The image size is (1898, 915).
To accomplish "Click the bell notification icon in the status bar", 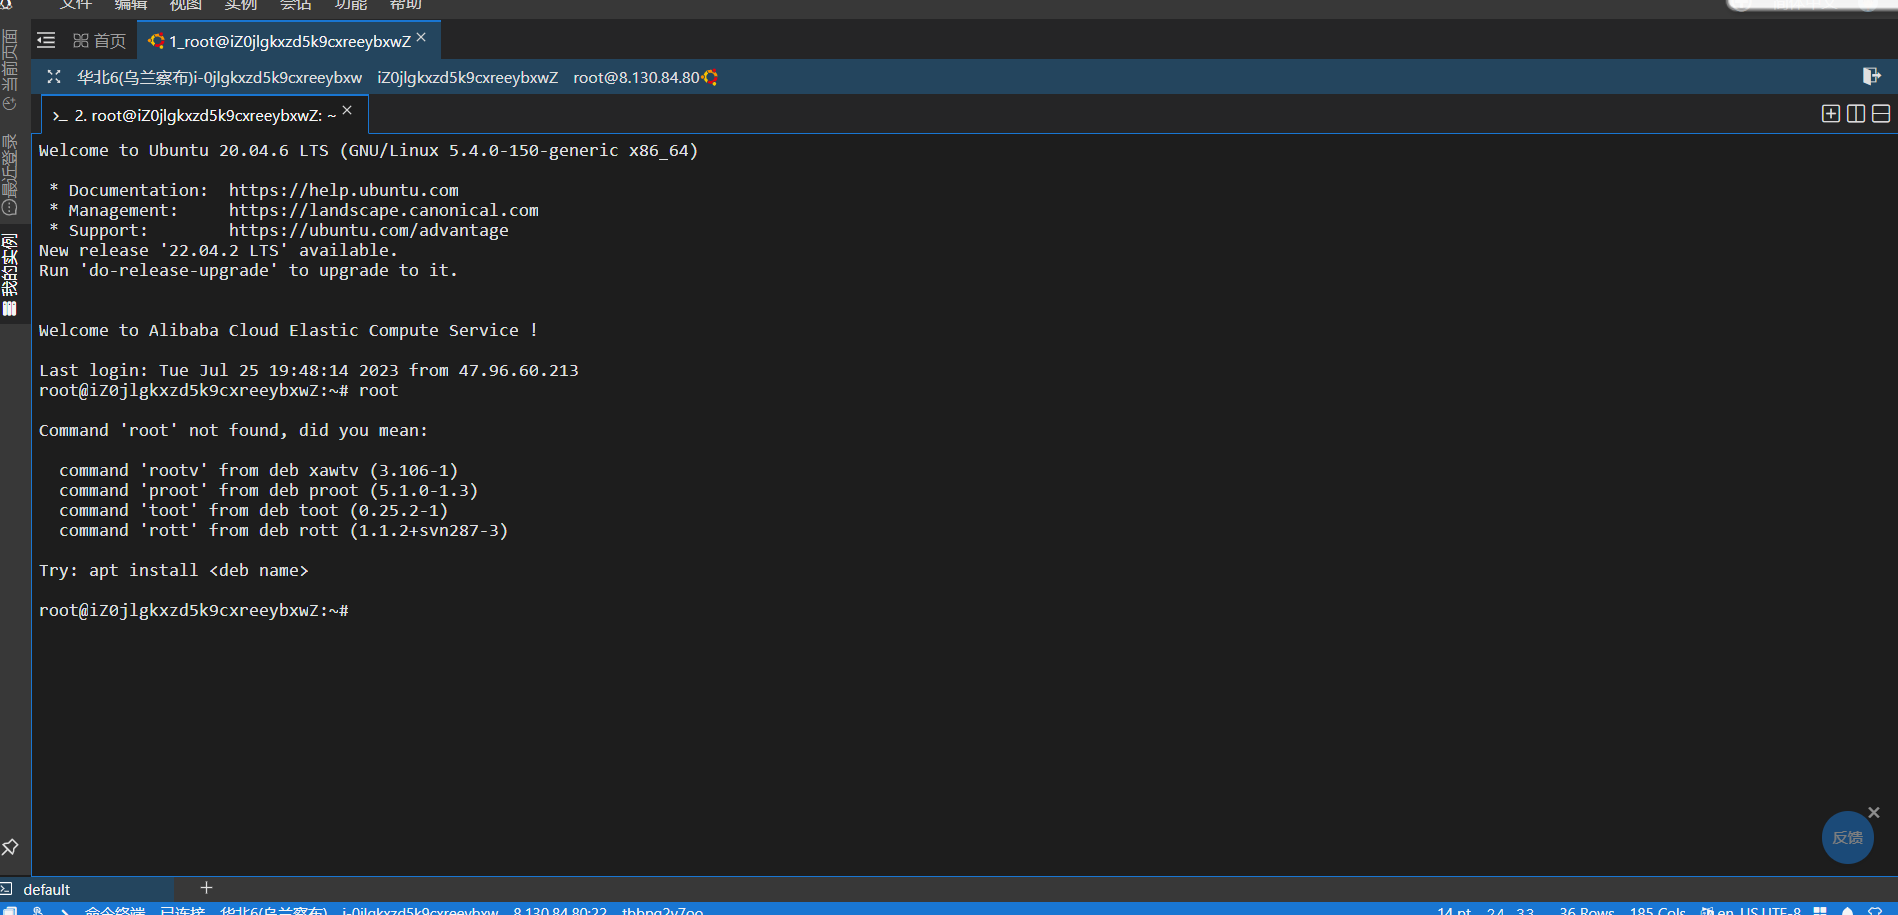I will 1847,910.
